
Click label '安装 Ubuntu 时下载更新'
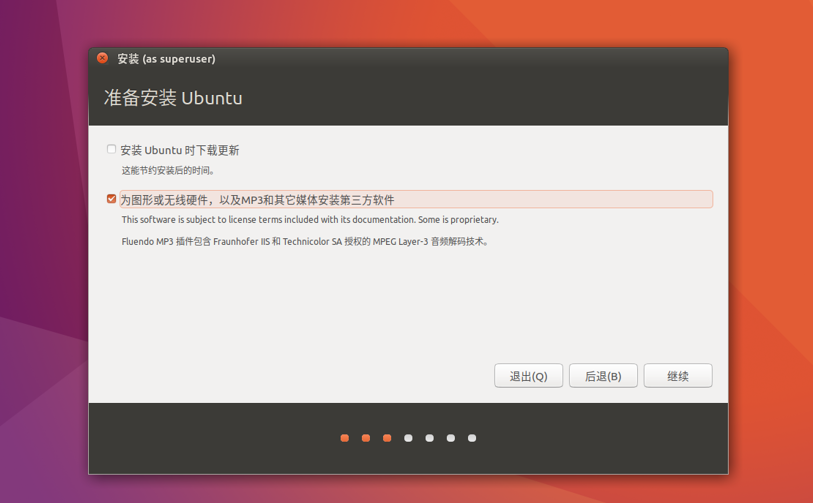179,150
